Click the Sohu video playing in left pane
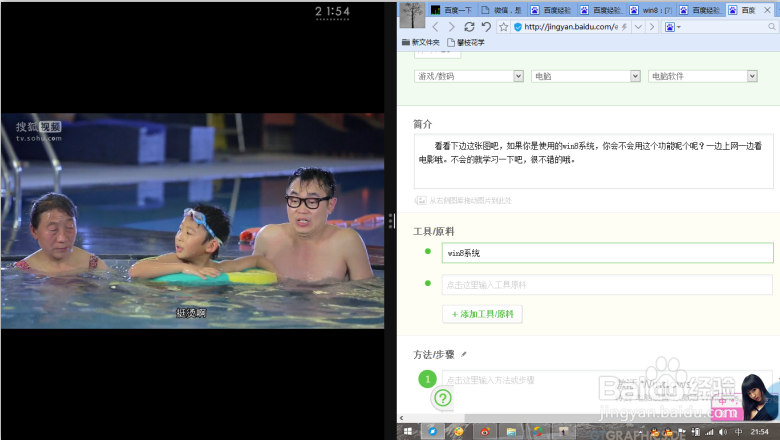Viewport: 780px width, 440px height. (193, 221)
